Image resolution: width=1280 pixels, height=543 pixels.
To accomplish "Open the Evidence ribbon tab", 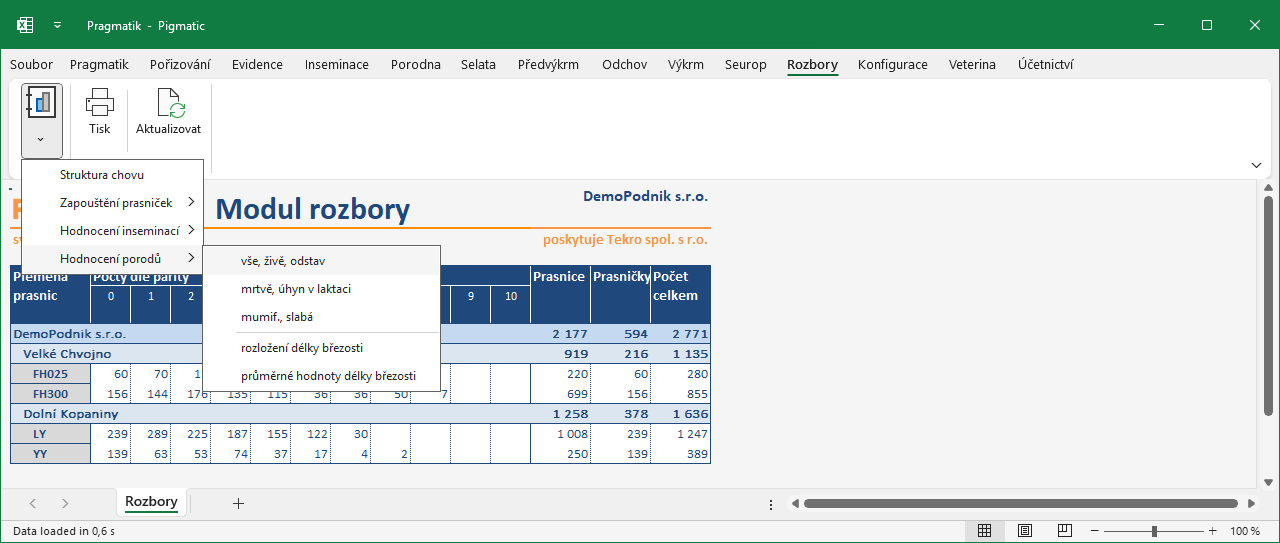I will click(x=257, y=65).
